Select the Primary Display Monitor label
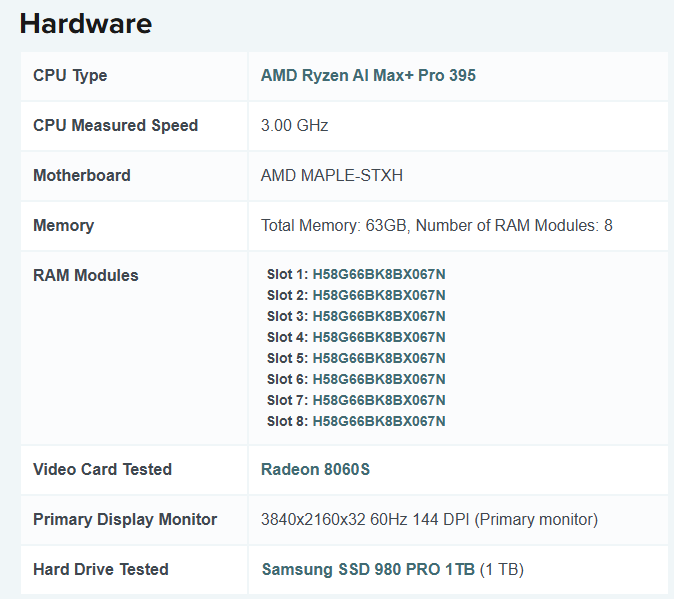This screenshot has width=674, height=599. [125, 520]
